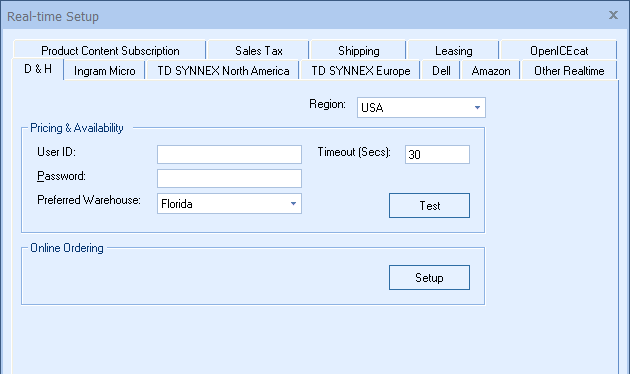Viewport: 630px width, 374px height.
Task: Click the Test button
Action: (429, 206)
